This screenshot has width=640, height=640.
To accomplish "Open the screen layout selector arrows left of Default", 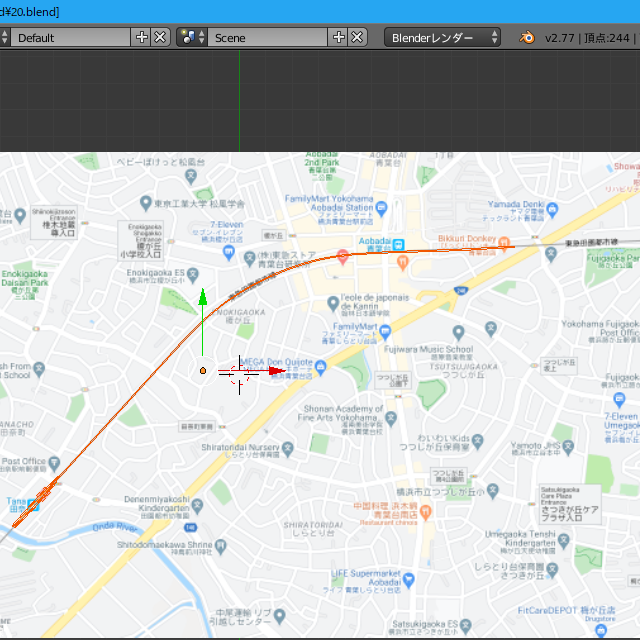I will point(4,38).
